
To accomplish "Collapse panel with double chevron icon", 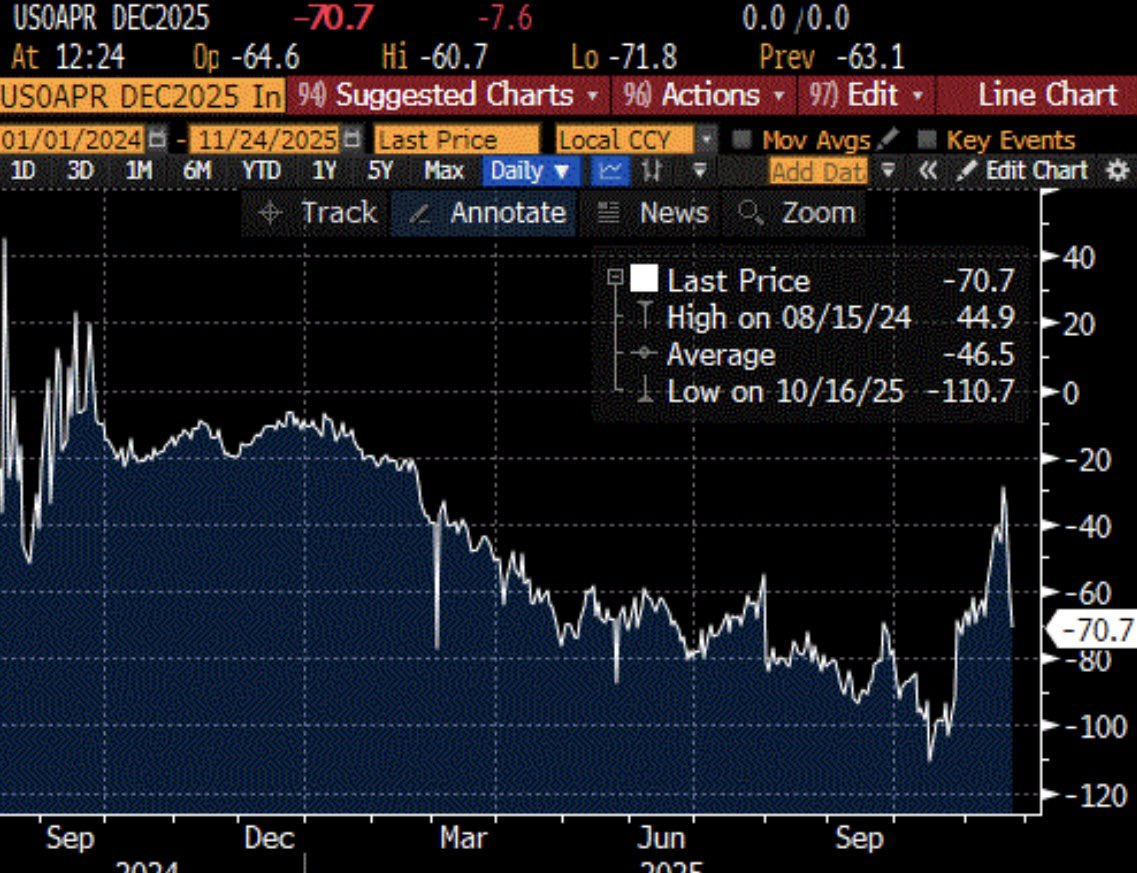I will [927, 171].
